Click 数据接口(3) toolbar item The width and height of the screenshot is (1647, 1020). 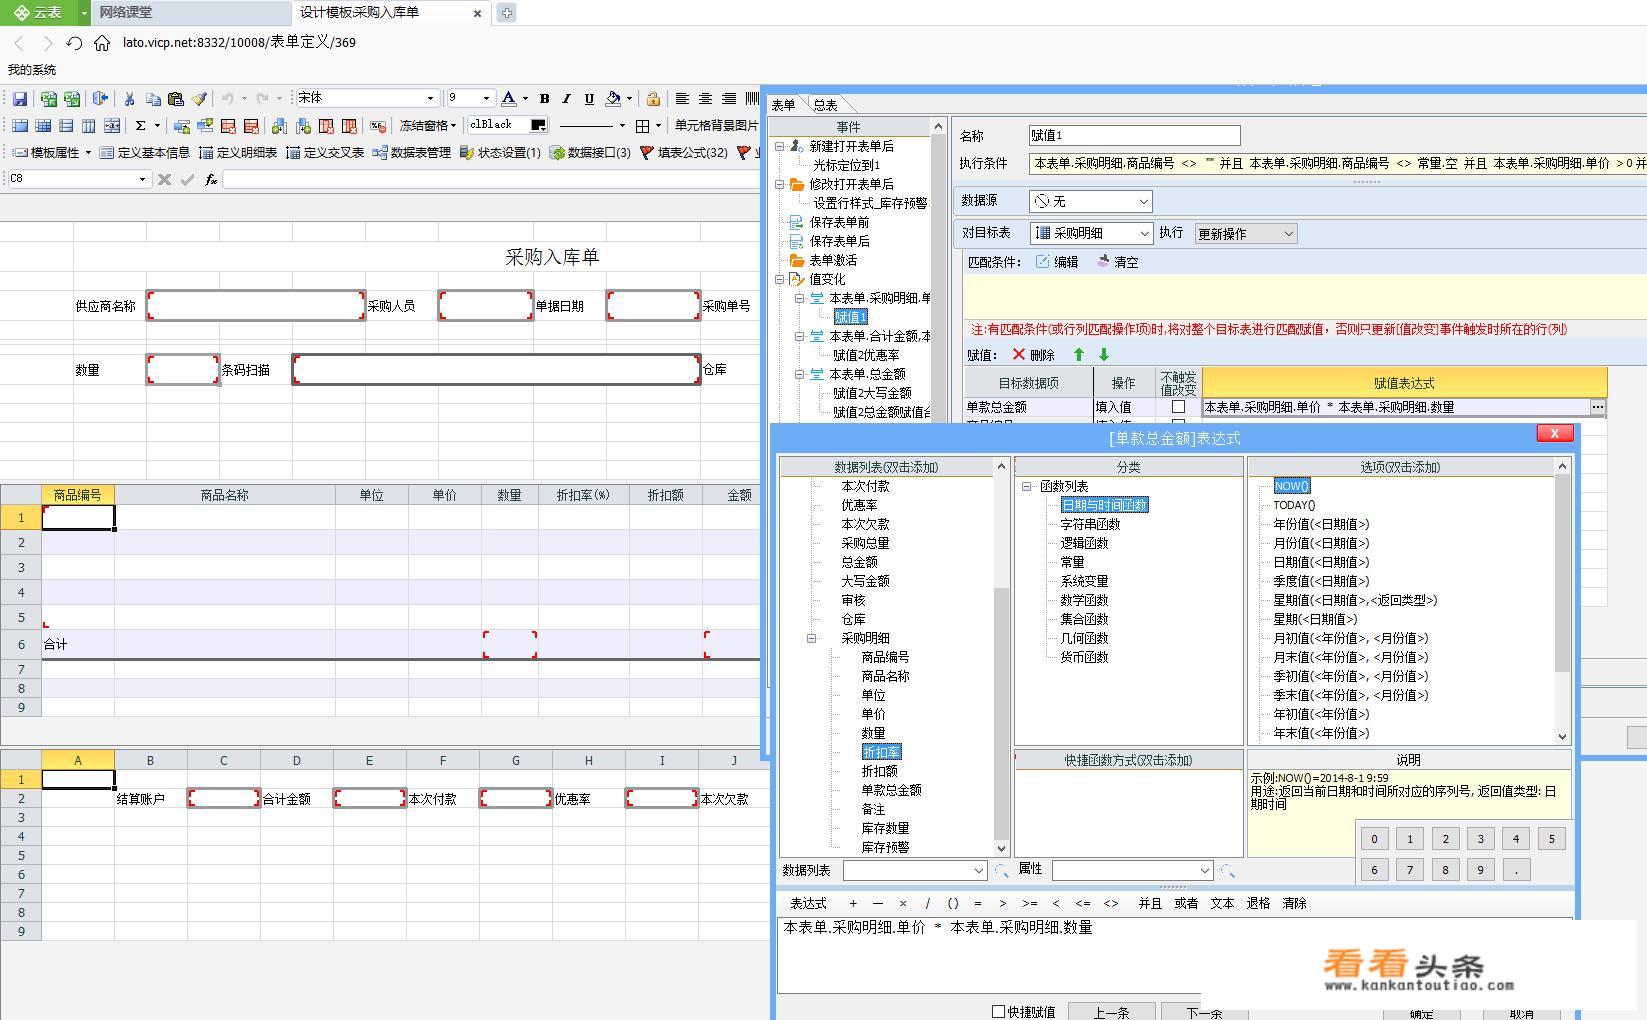(x=590, y=152)
